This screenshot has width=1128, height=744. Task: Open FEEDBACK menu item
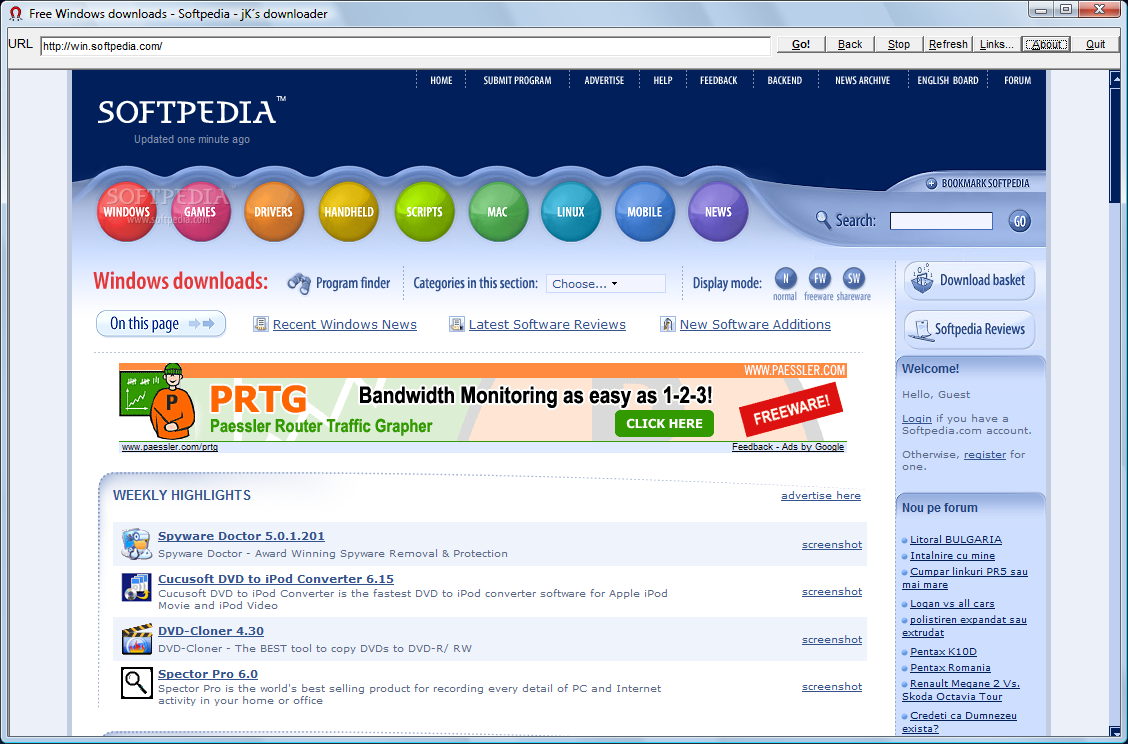(x=719, y=81)
